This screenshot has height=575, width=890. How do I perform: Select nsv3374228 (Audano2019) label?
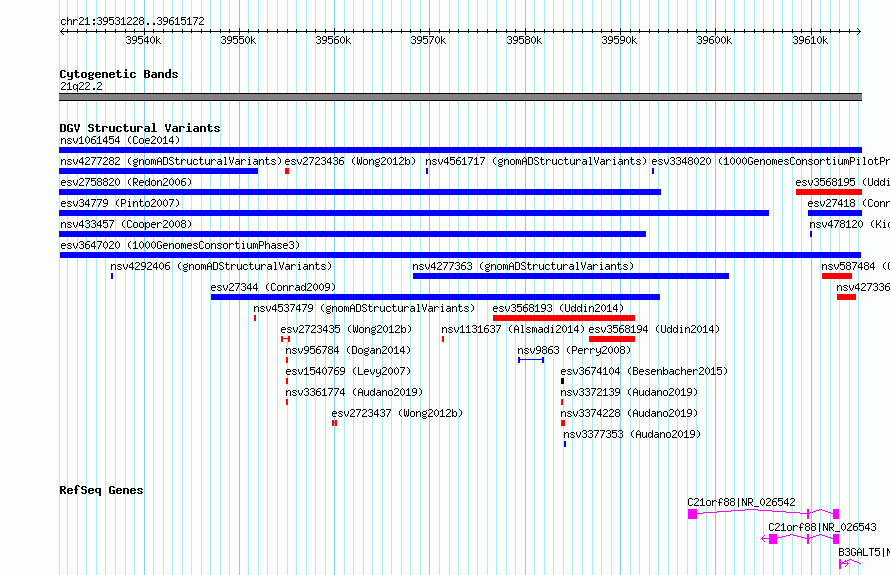pos(629,413)
